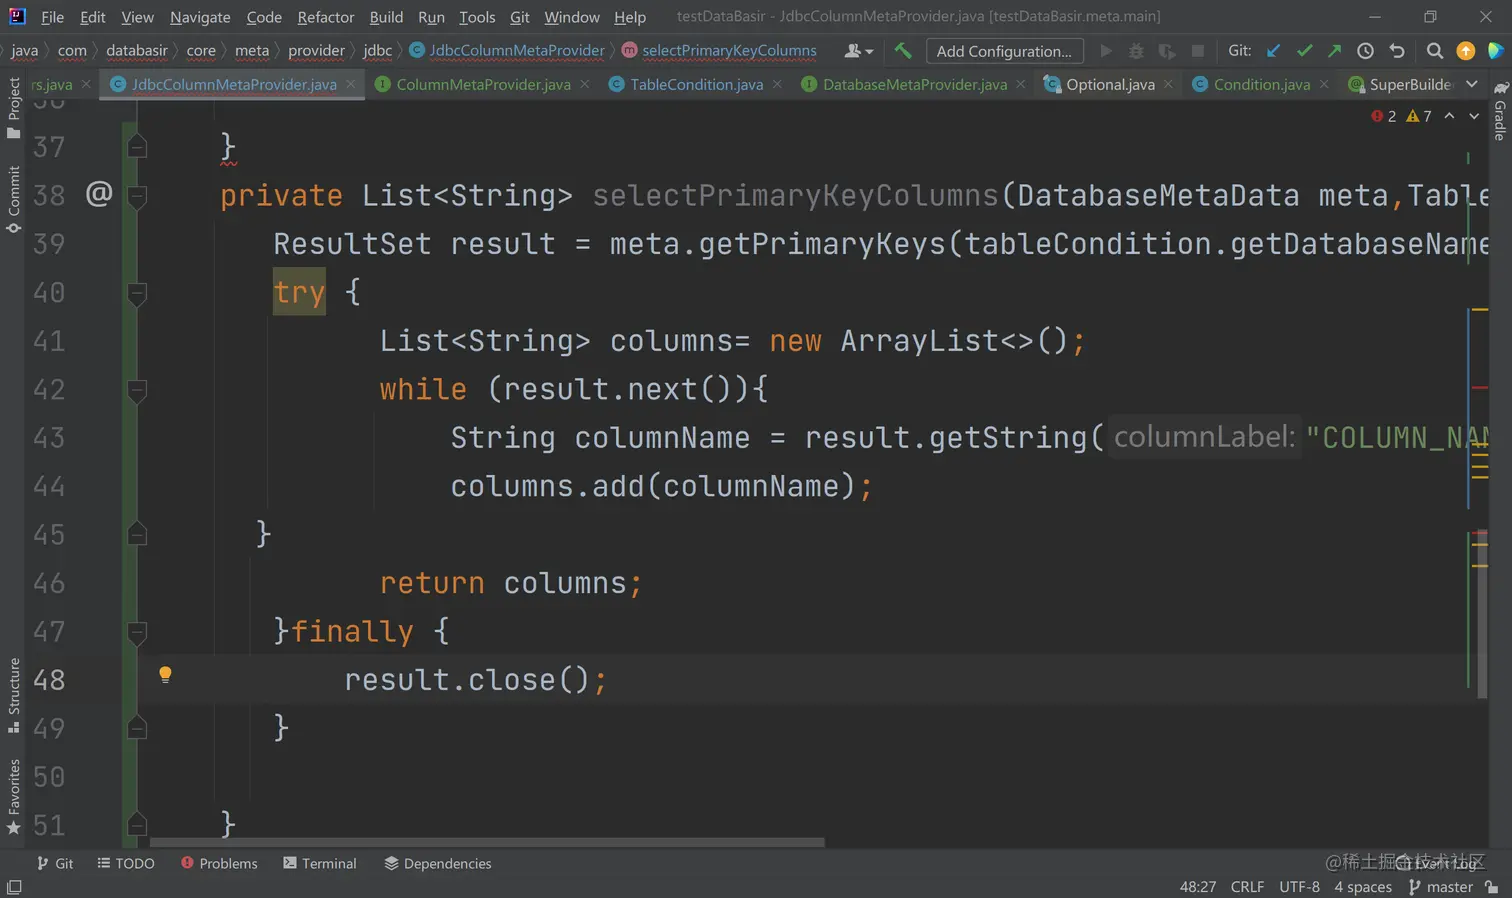Close the JdbcColumnMetaProvider.java tab
The image size is (1512, 898).
(351, 84)
